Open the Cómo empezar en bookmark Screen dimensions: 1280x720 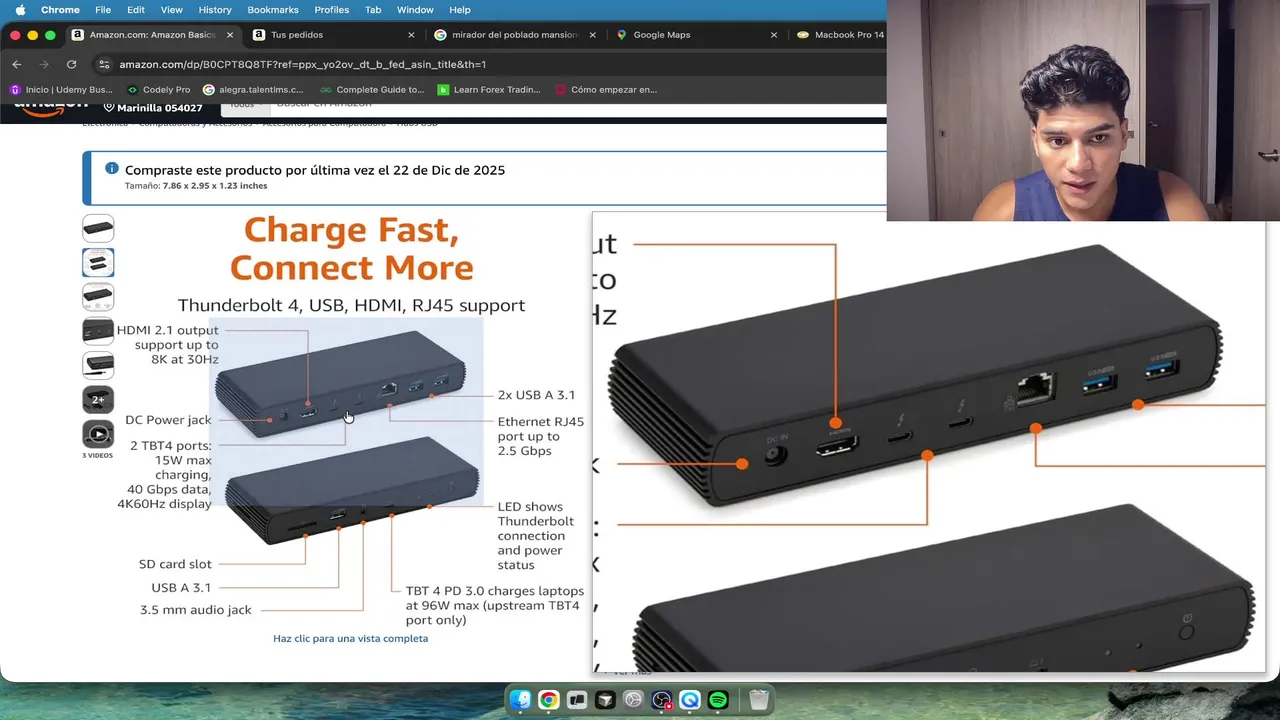(x=606, y=89)
